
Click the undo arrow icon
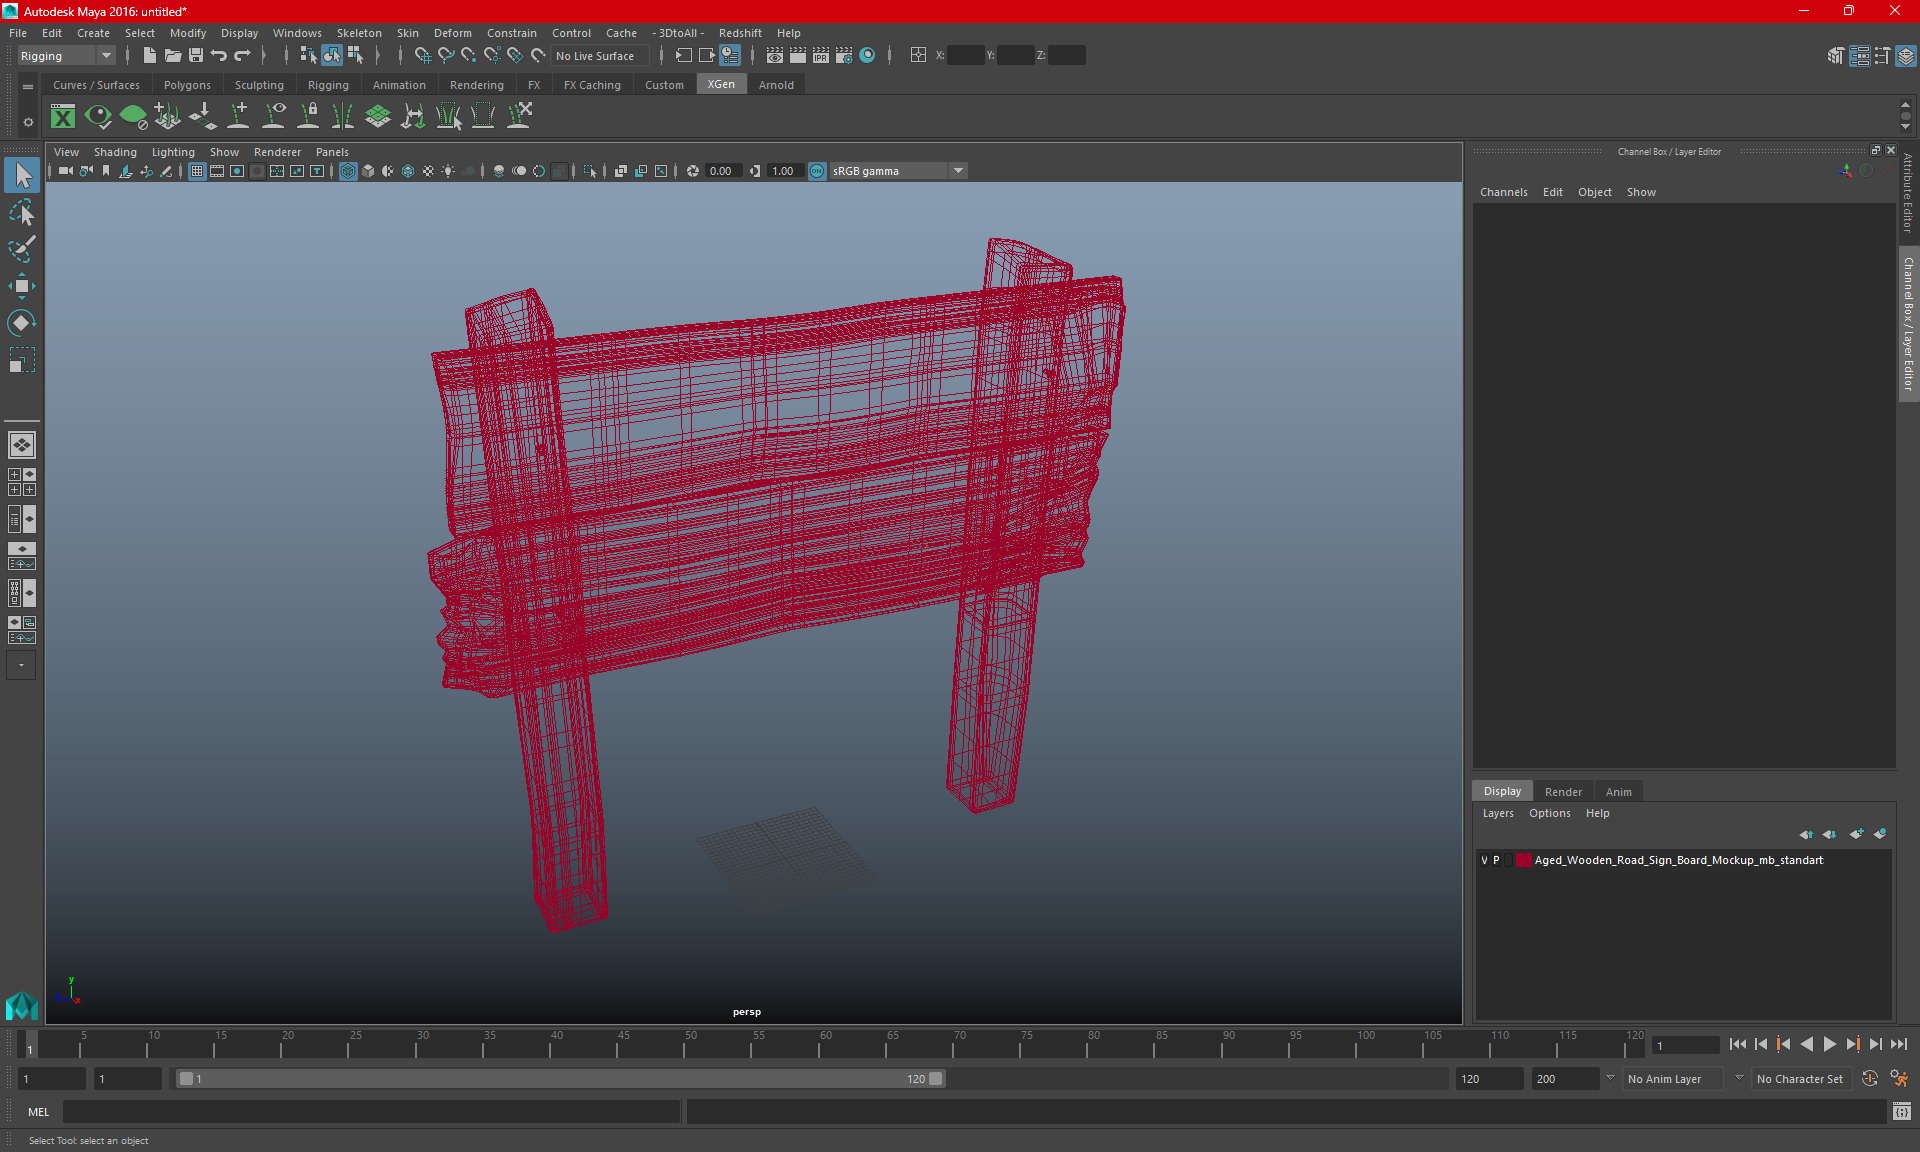(x=219, y=56)
